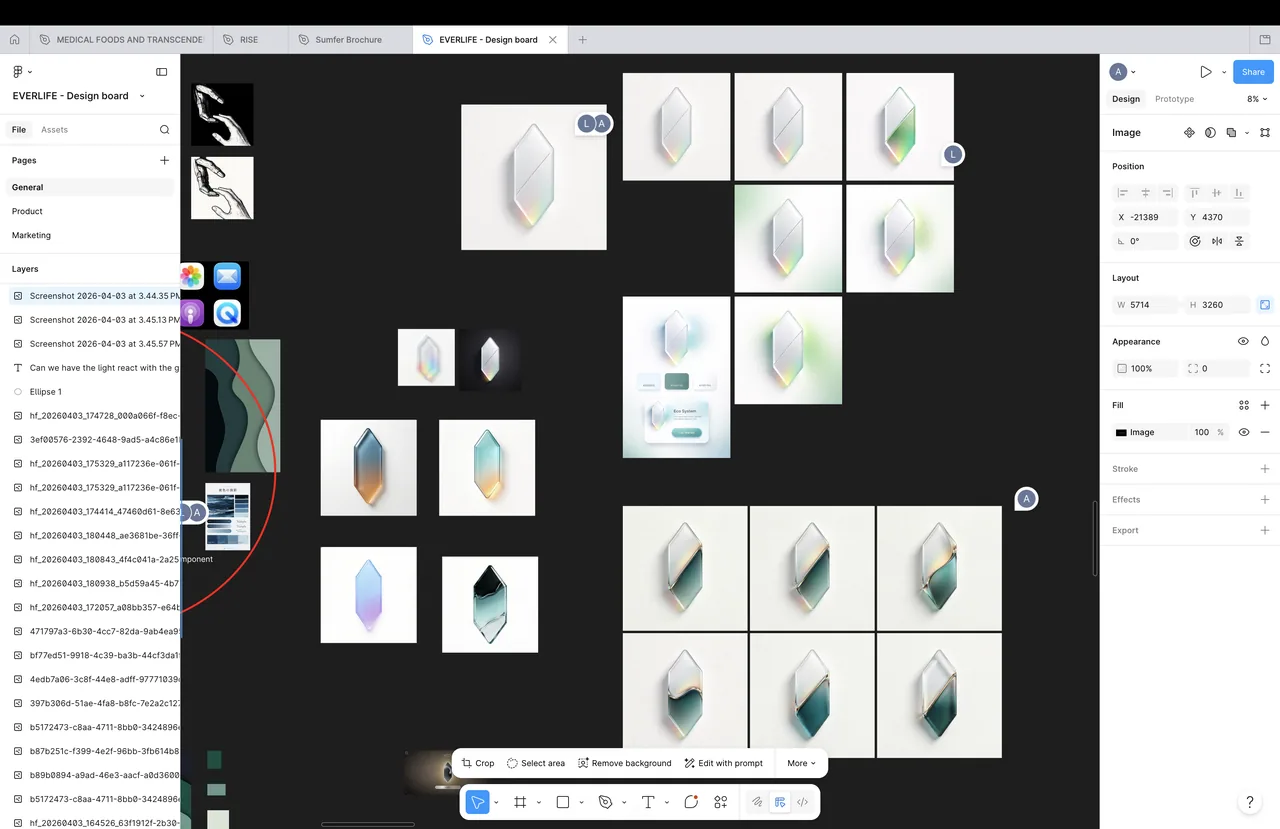Open fill styles four-dot icon
Viewport: 1280px width, 829px height.
[1244, 405]
